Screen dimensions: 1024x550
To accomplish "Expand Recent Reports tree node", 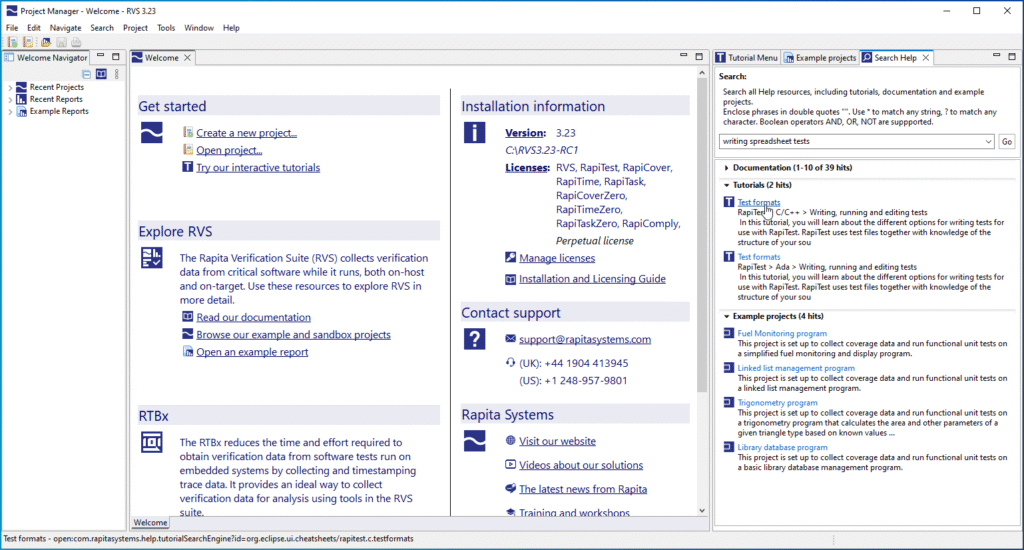I will coord(10,99).
